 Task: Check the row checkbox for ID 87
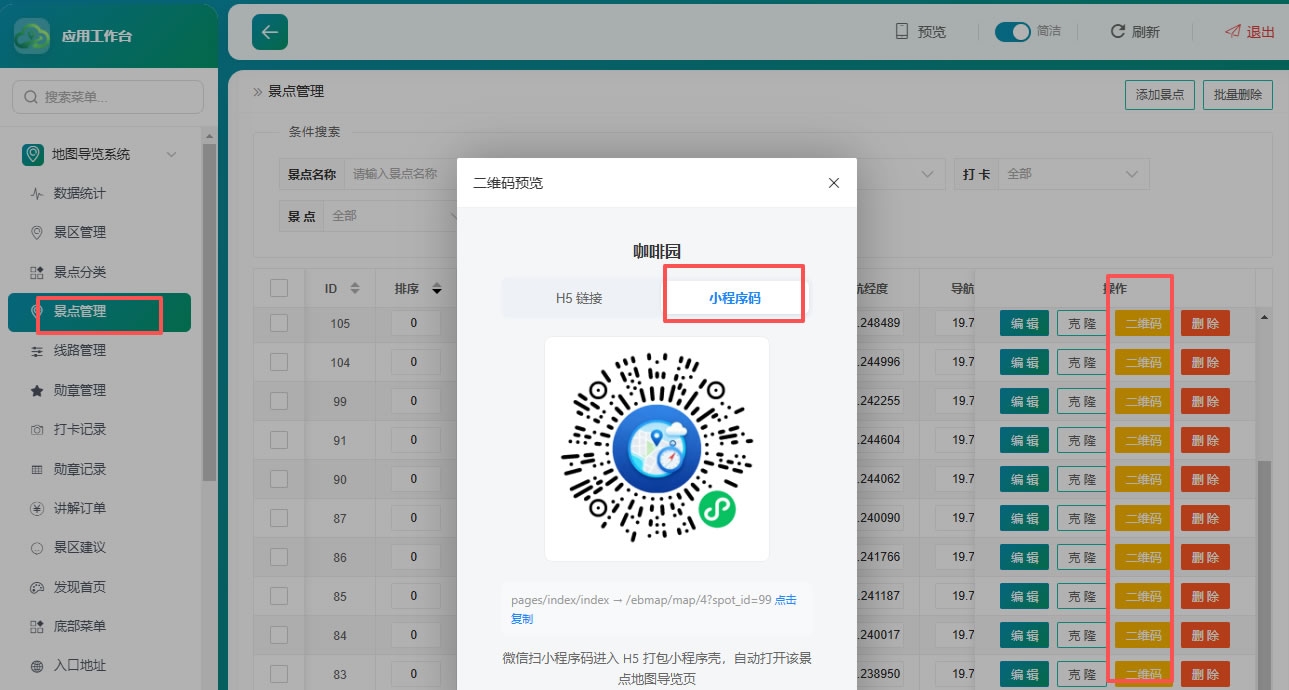(279, 518)
